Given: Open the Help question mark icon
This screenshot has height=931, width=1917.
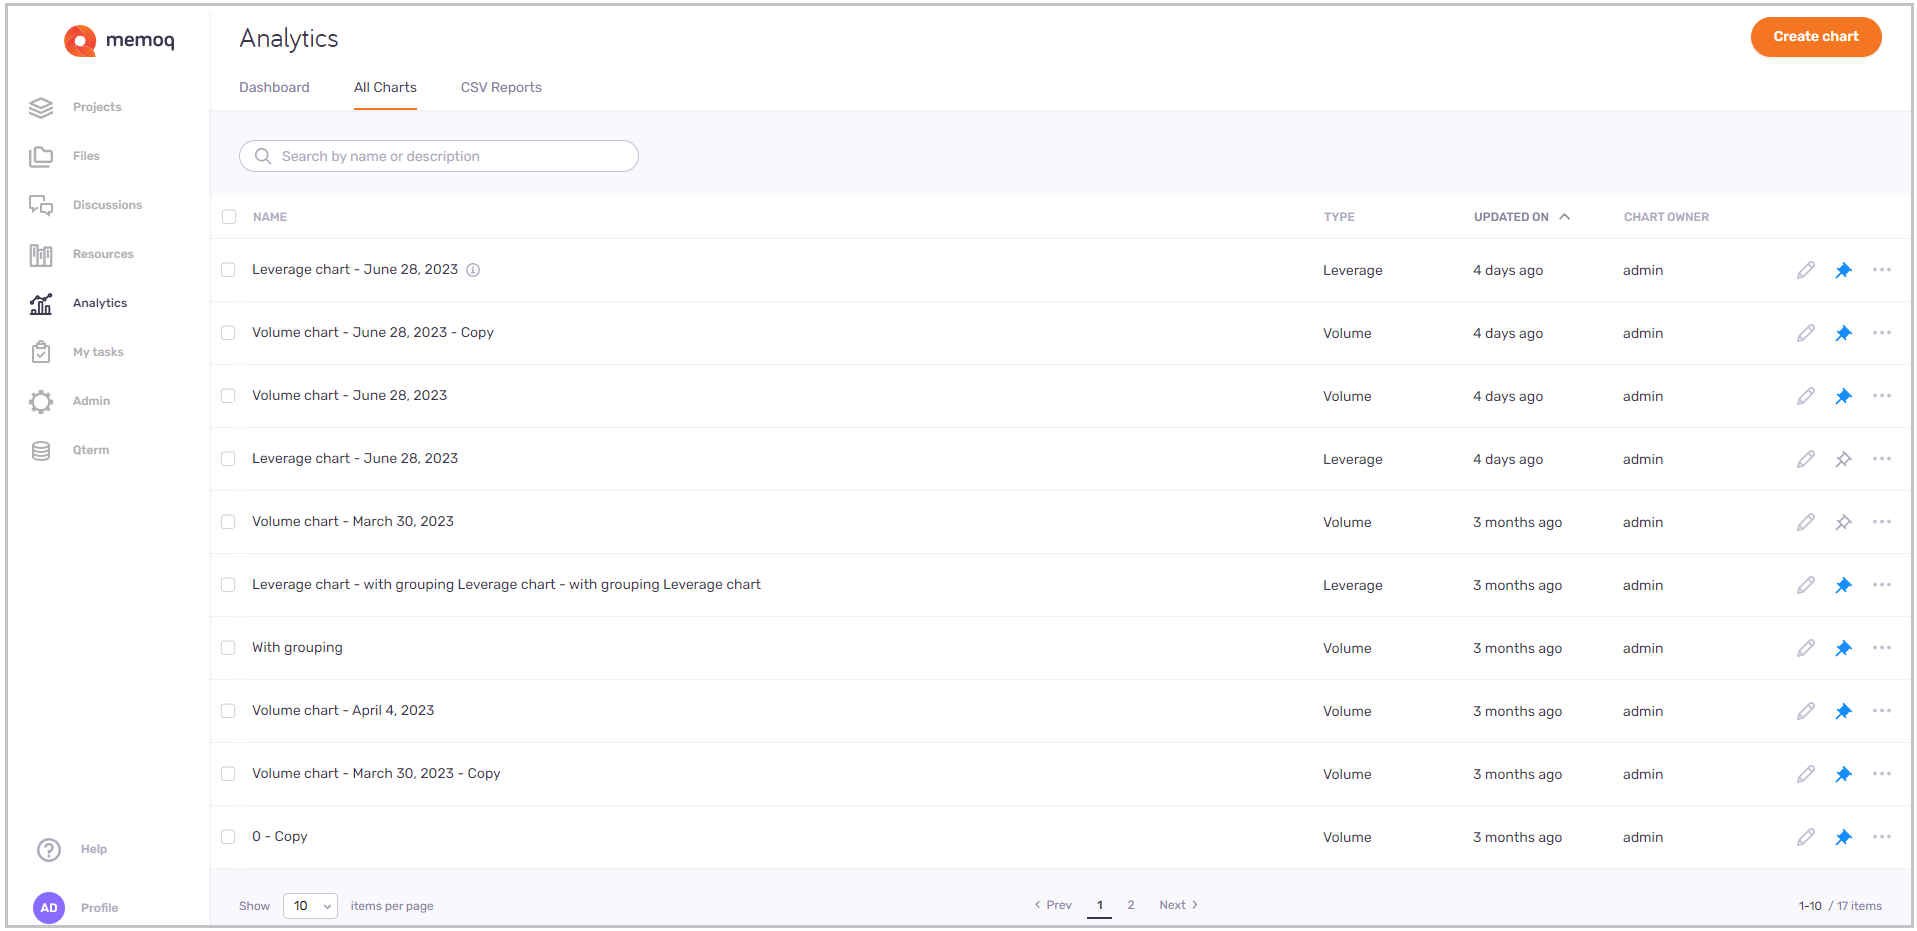Looking at the screenshot, I should [49, 849].
